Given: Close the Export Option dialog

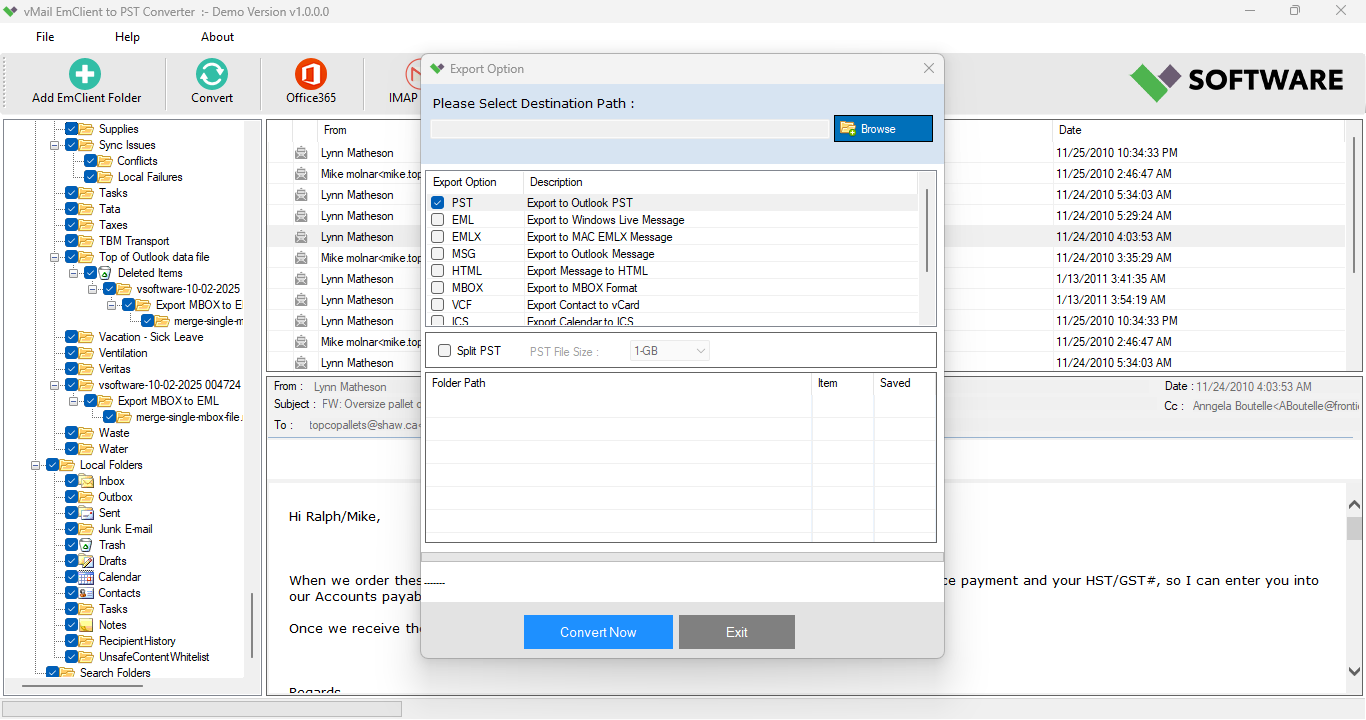Looking at the screenshot, I should (x=929, y=69).
